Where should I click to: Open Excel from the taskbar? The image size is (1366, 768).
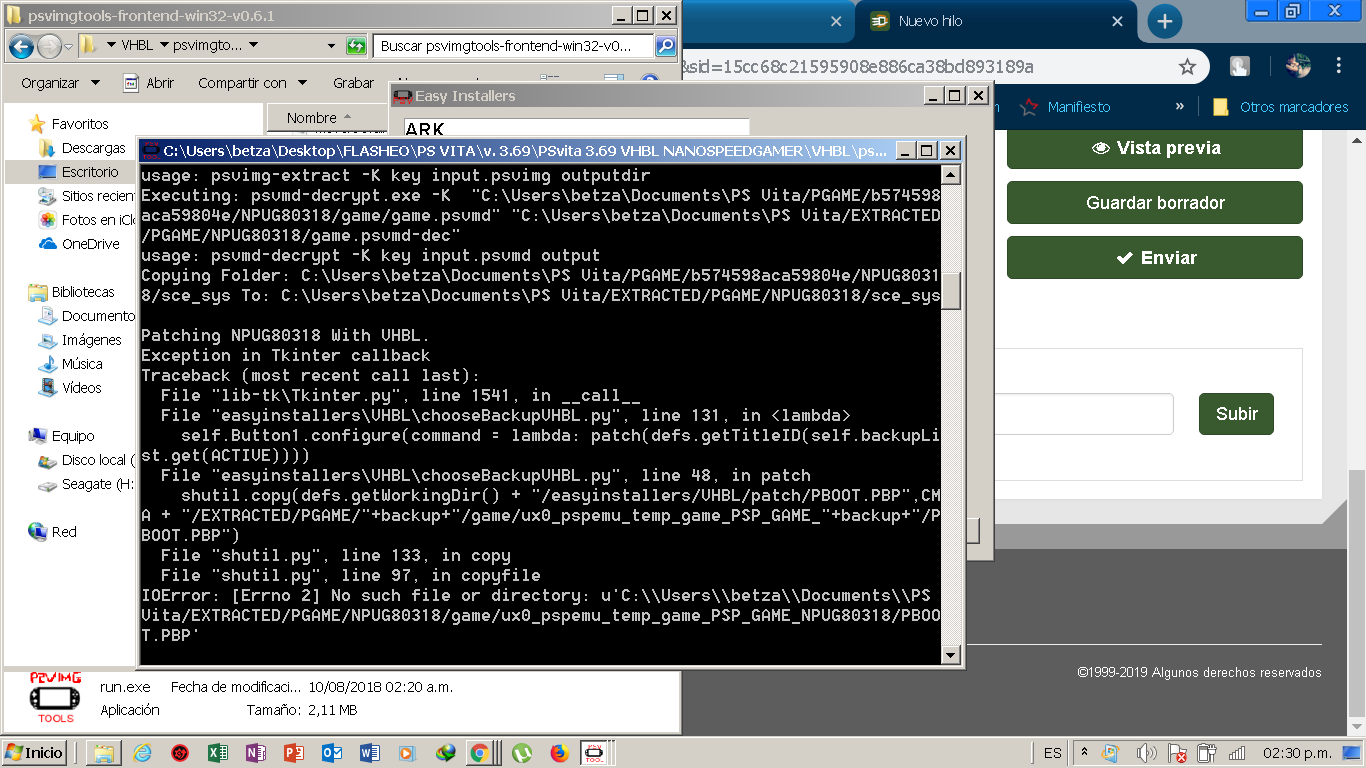217,753
